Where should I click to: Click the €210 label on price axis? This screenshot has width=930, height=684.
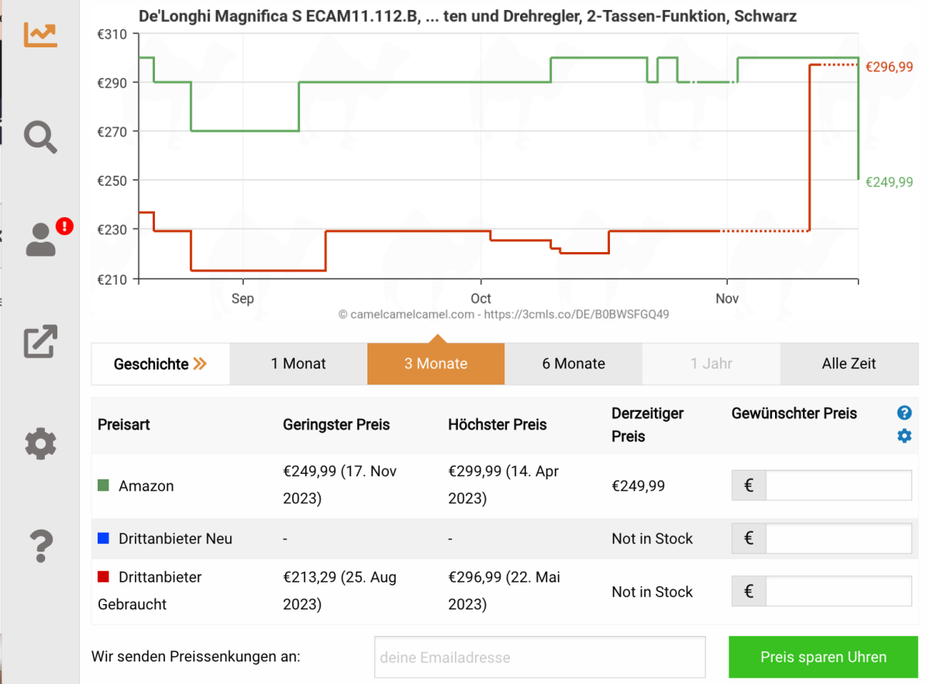pyautogui.click(x=112, y=279)
